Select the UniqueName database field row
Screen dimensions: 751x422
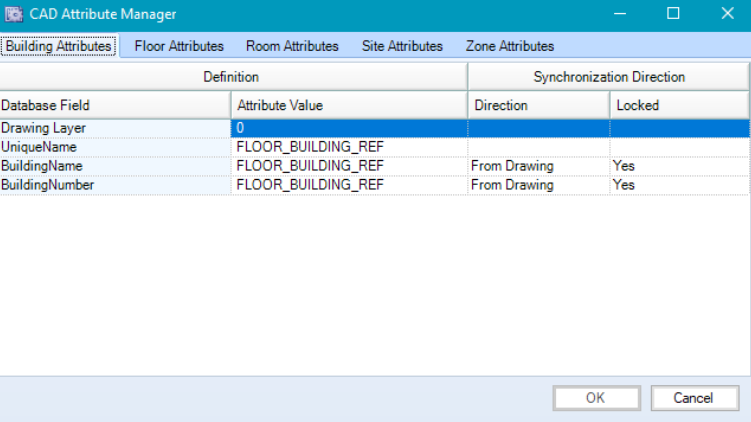[x=115, y=147]
